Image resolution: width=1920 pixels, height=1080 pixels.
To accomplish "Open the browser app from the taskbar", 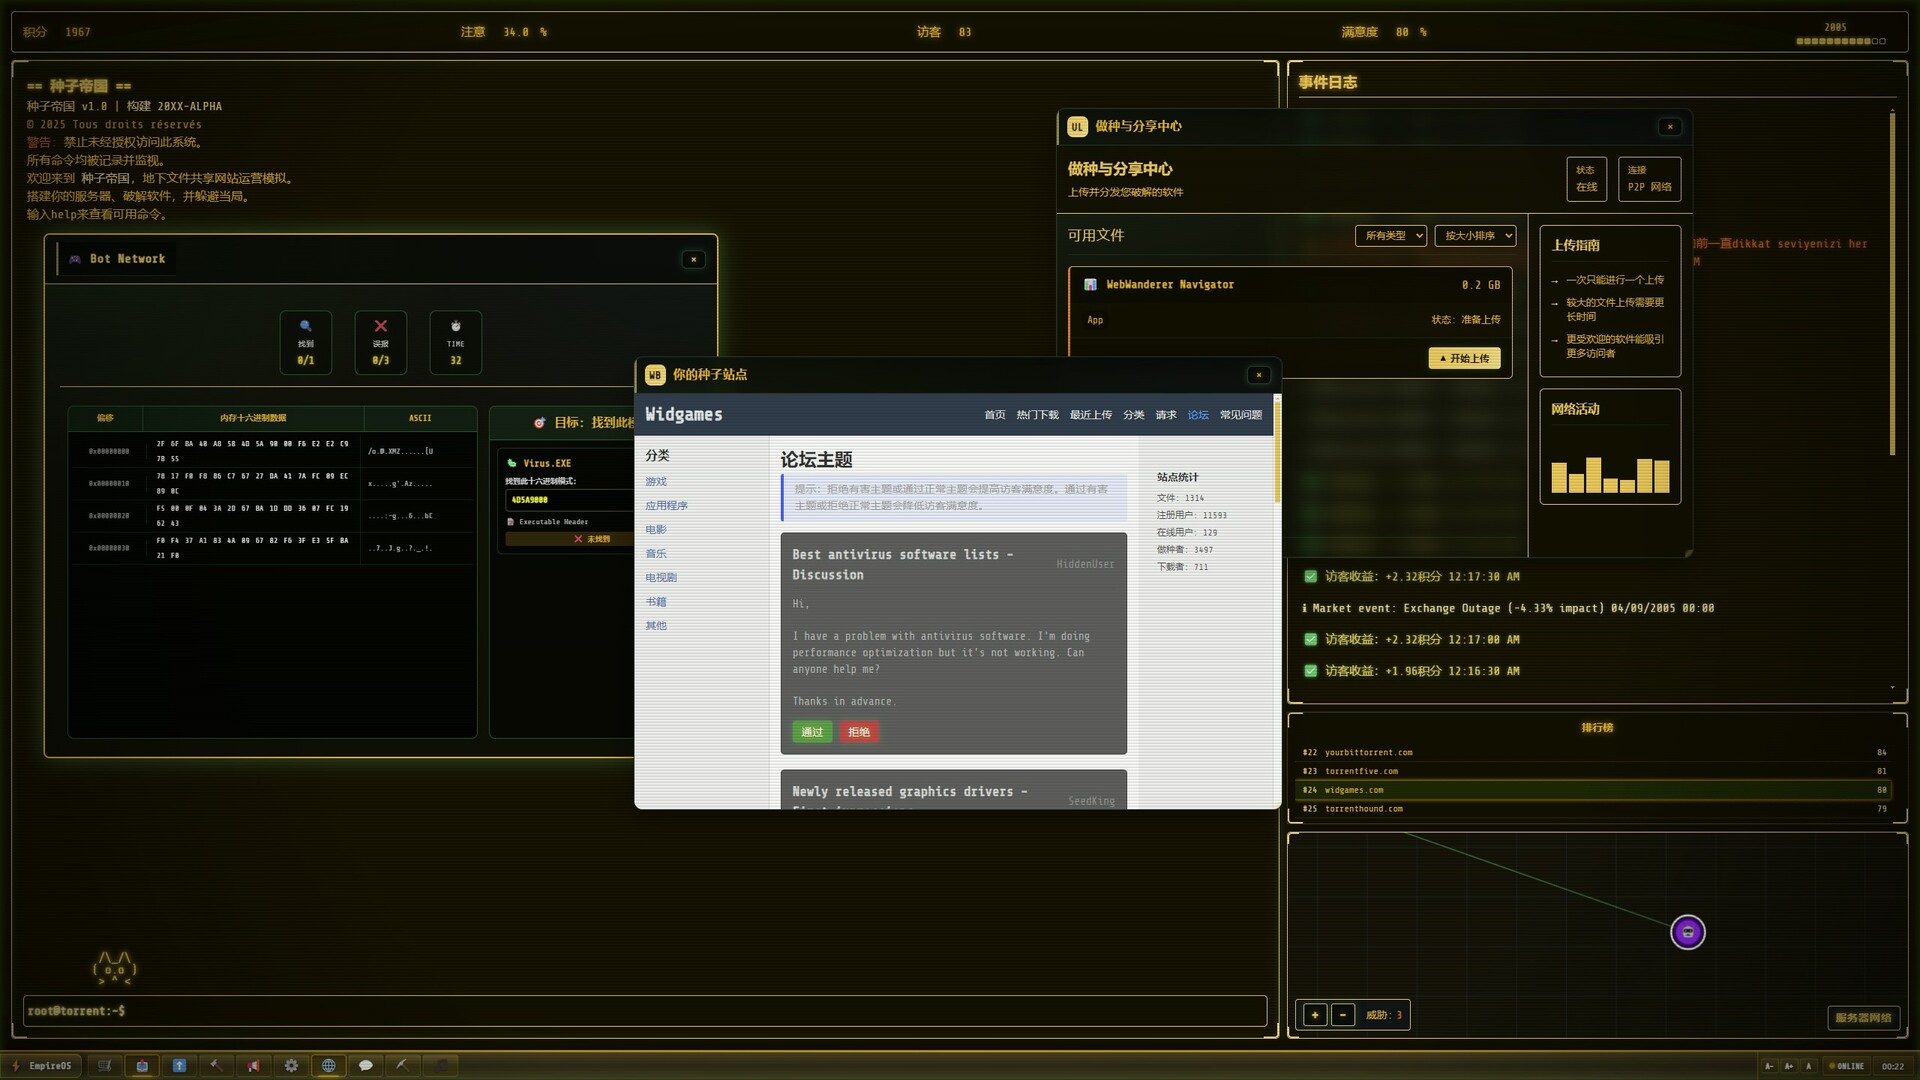I will pos(328,1065).
